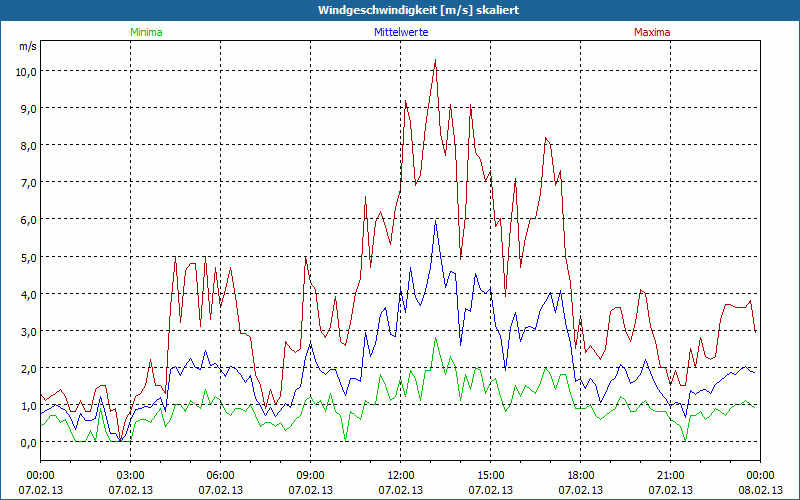800x500 pixels.
Task: Click the '2,0' y-axis value
Action: pyautogui.click(x=29, y=368)
